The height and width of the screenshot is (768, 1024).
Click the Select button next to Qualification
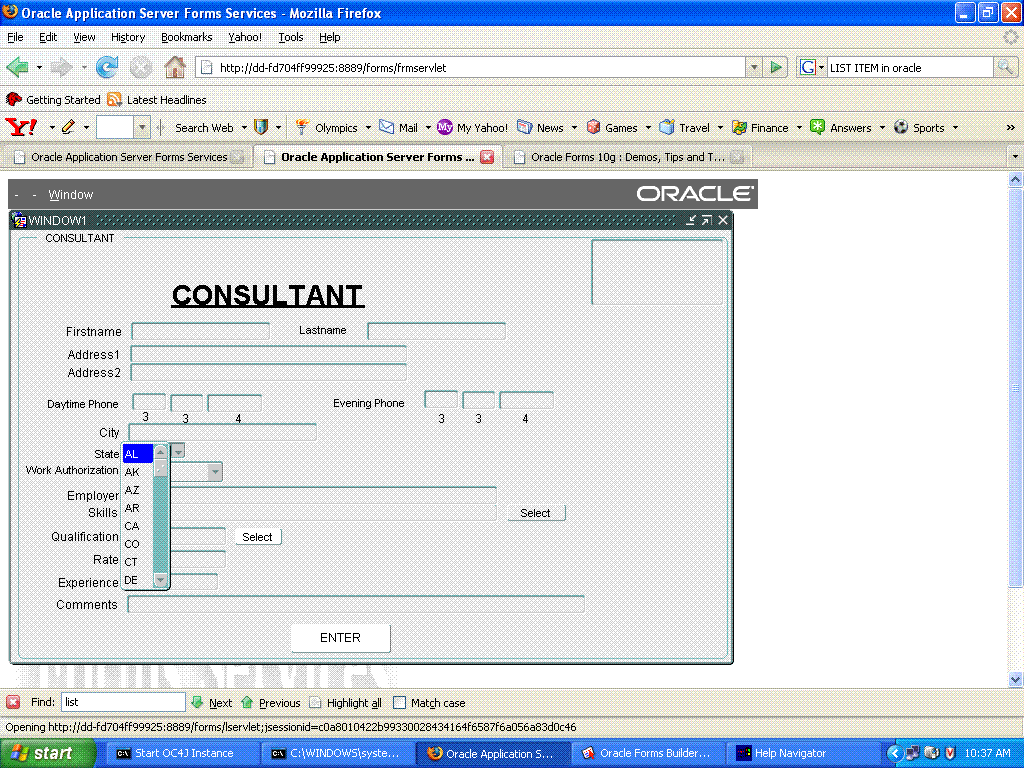[257, 537]
